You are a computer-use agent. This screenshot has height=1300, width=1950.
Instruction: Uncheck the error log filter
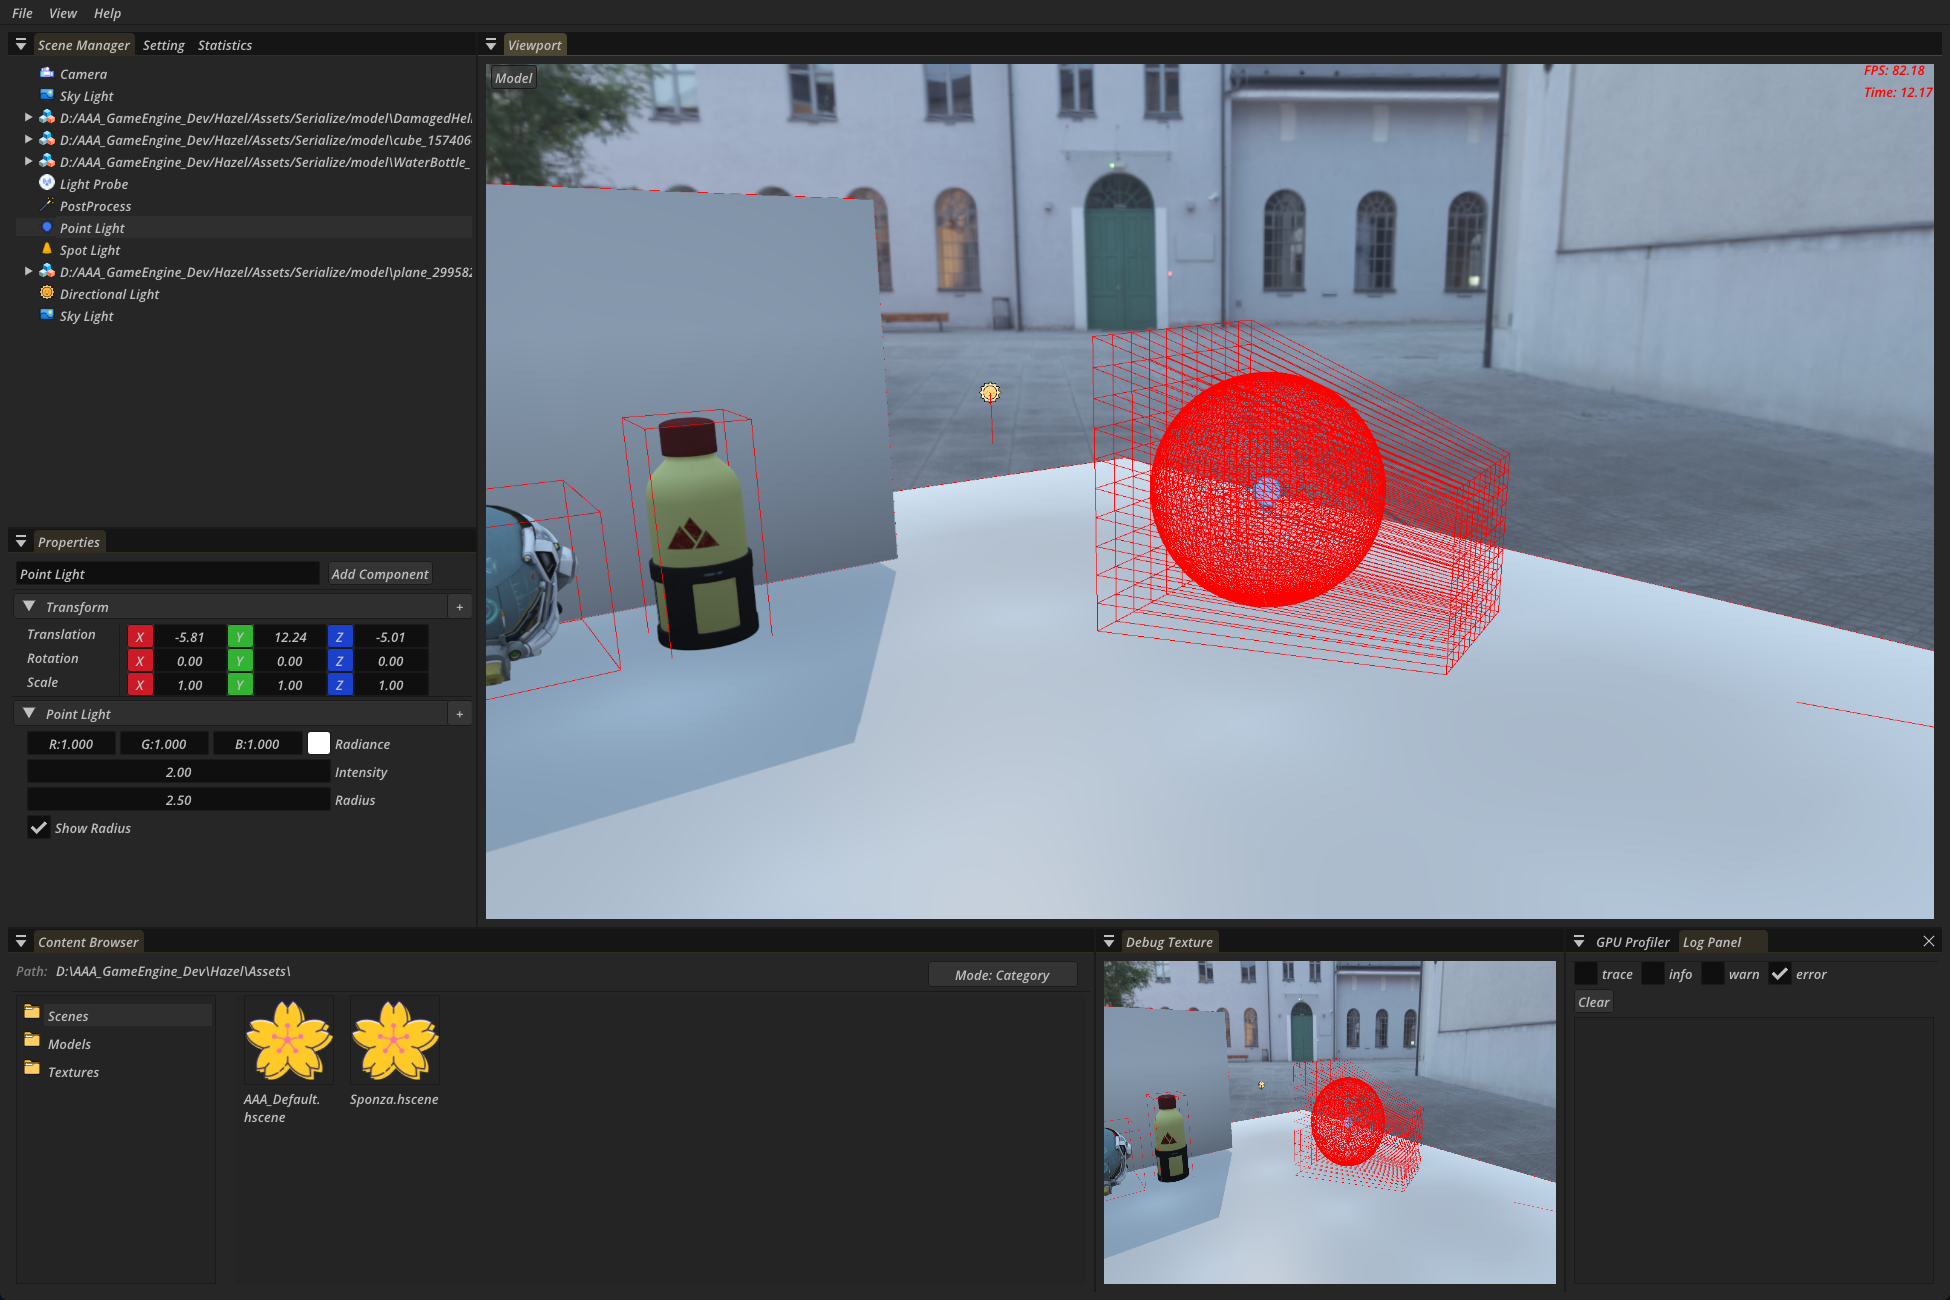[x=1780, y=974]
